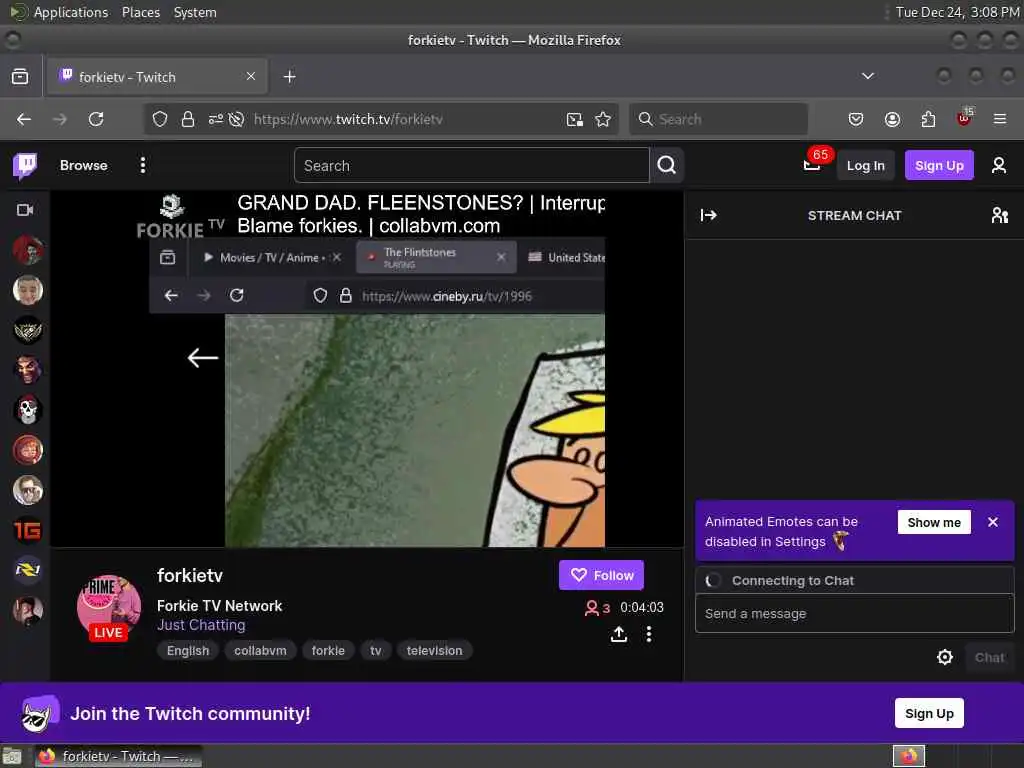Open the Just Chatting category link
This screenshot has height=768, width=1024.
[x=201, y=625]
